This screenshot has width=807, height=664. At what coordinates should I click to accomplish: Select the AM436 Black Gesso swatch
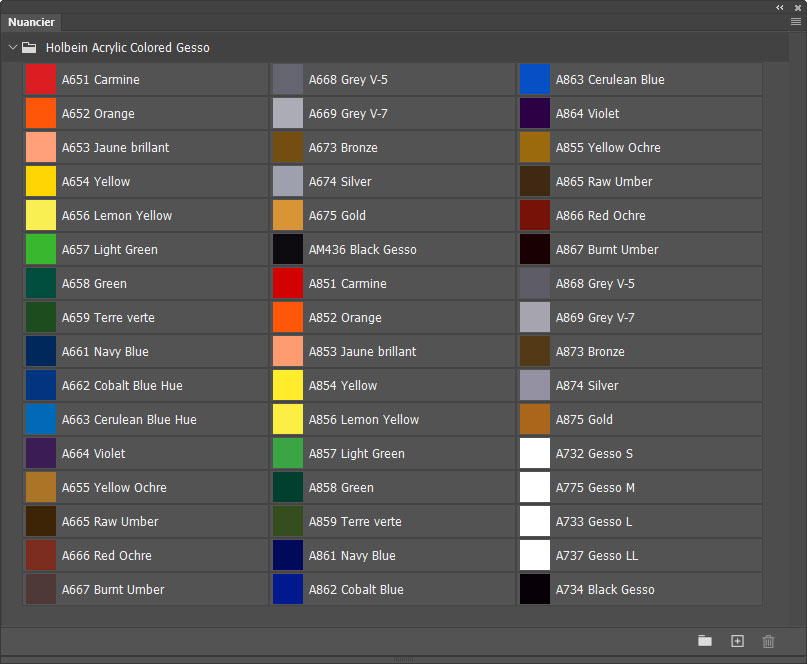(288, 250)
